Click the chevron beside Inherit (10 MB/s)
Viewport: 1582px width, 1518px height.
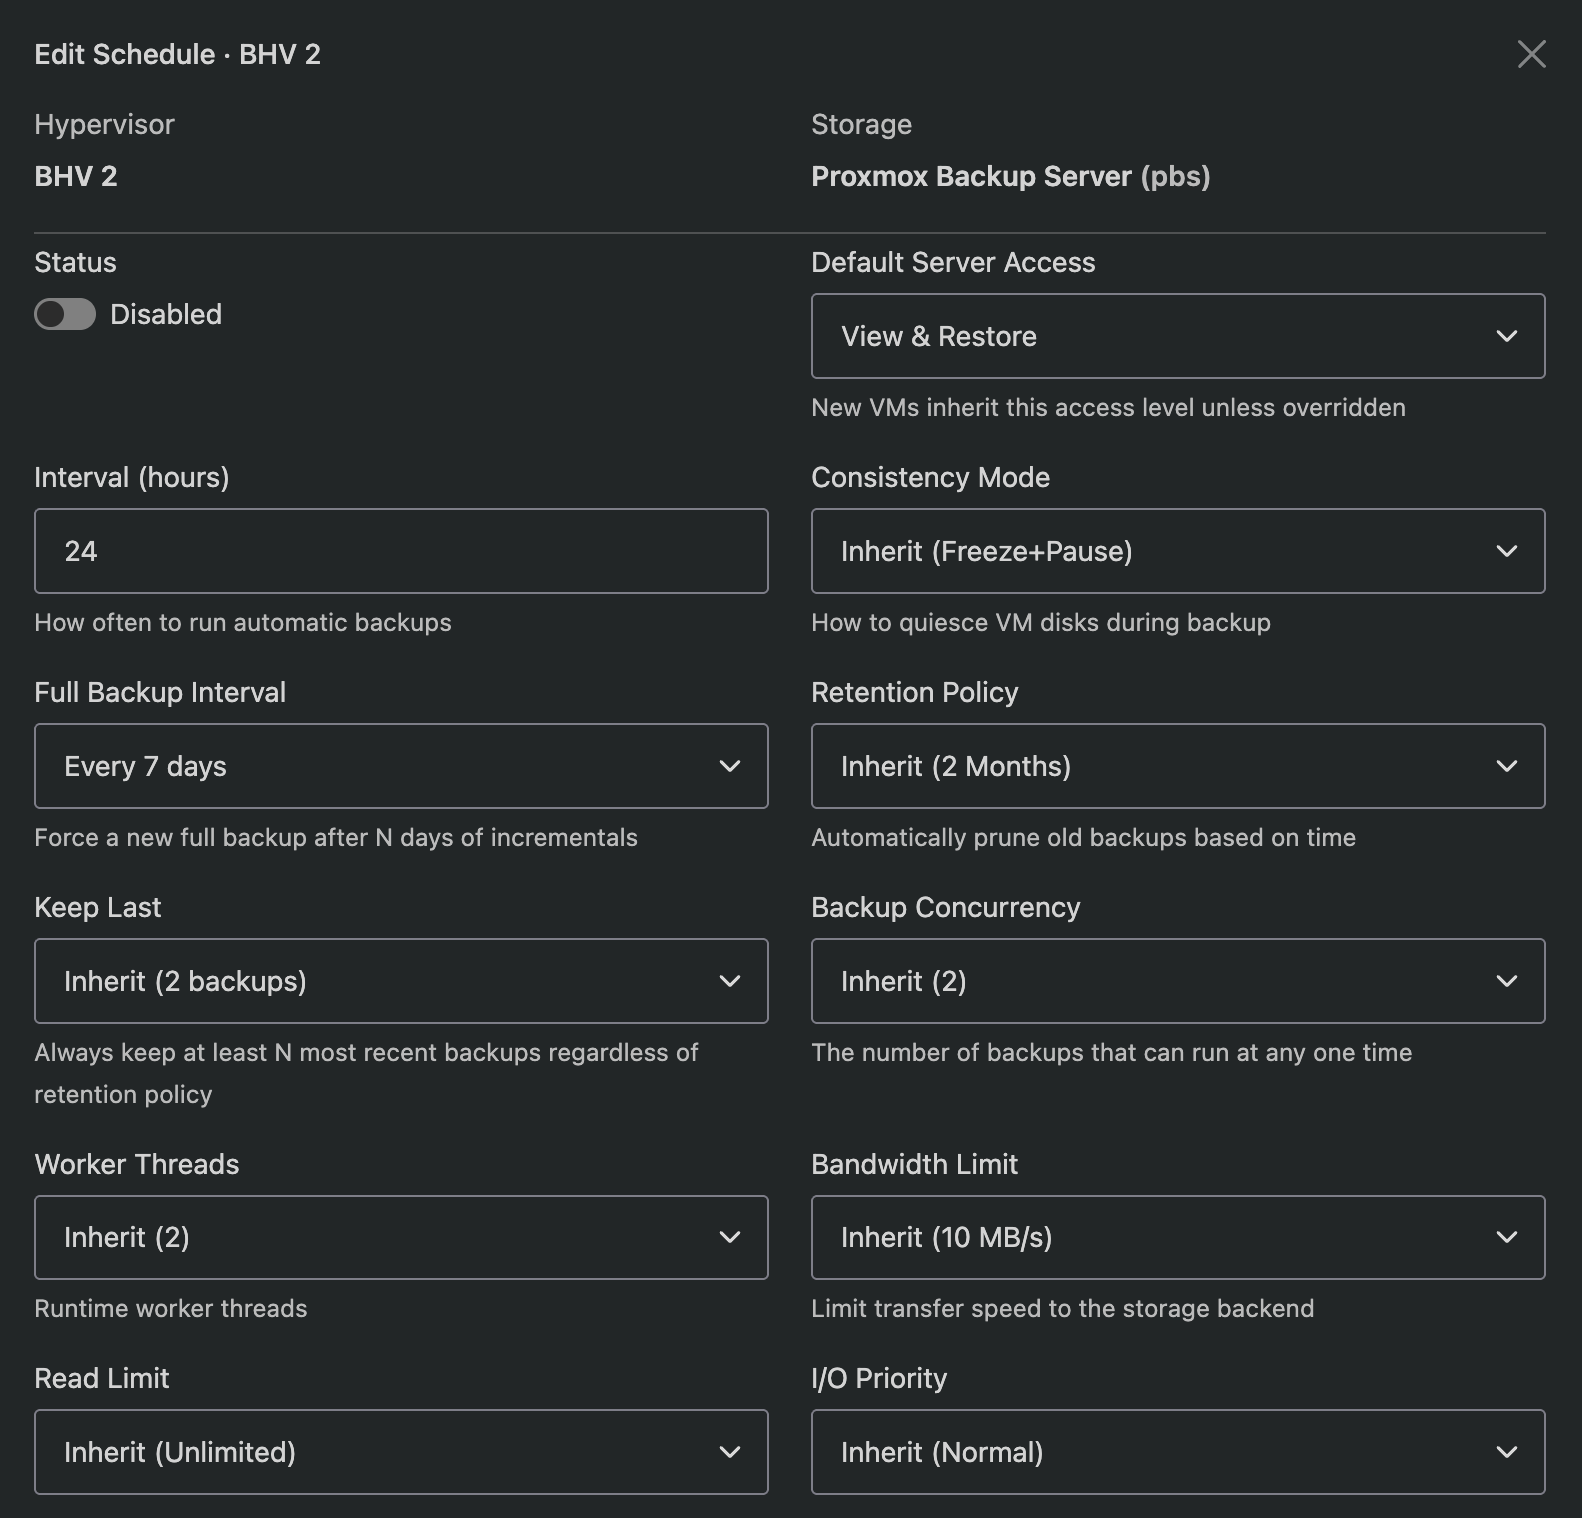tap(1506, 1237)
